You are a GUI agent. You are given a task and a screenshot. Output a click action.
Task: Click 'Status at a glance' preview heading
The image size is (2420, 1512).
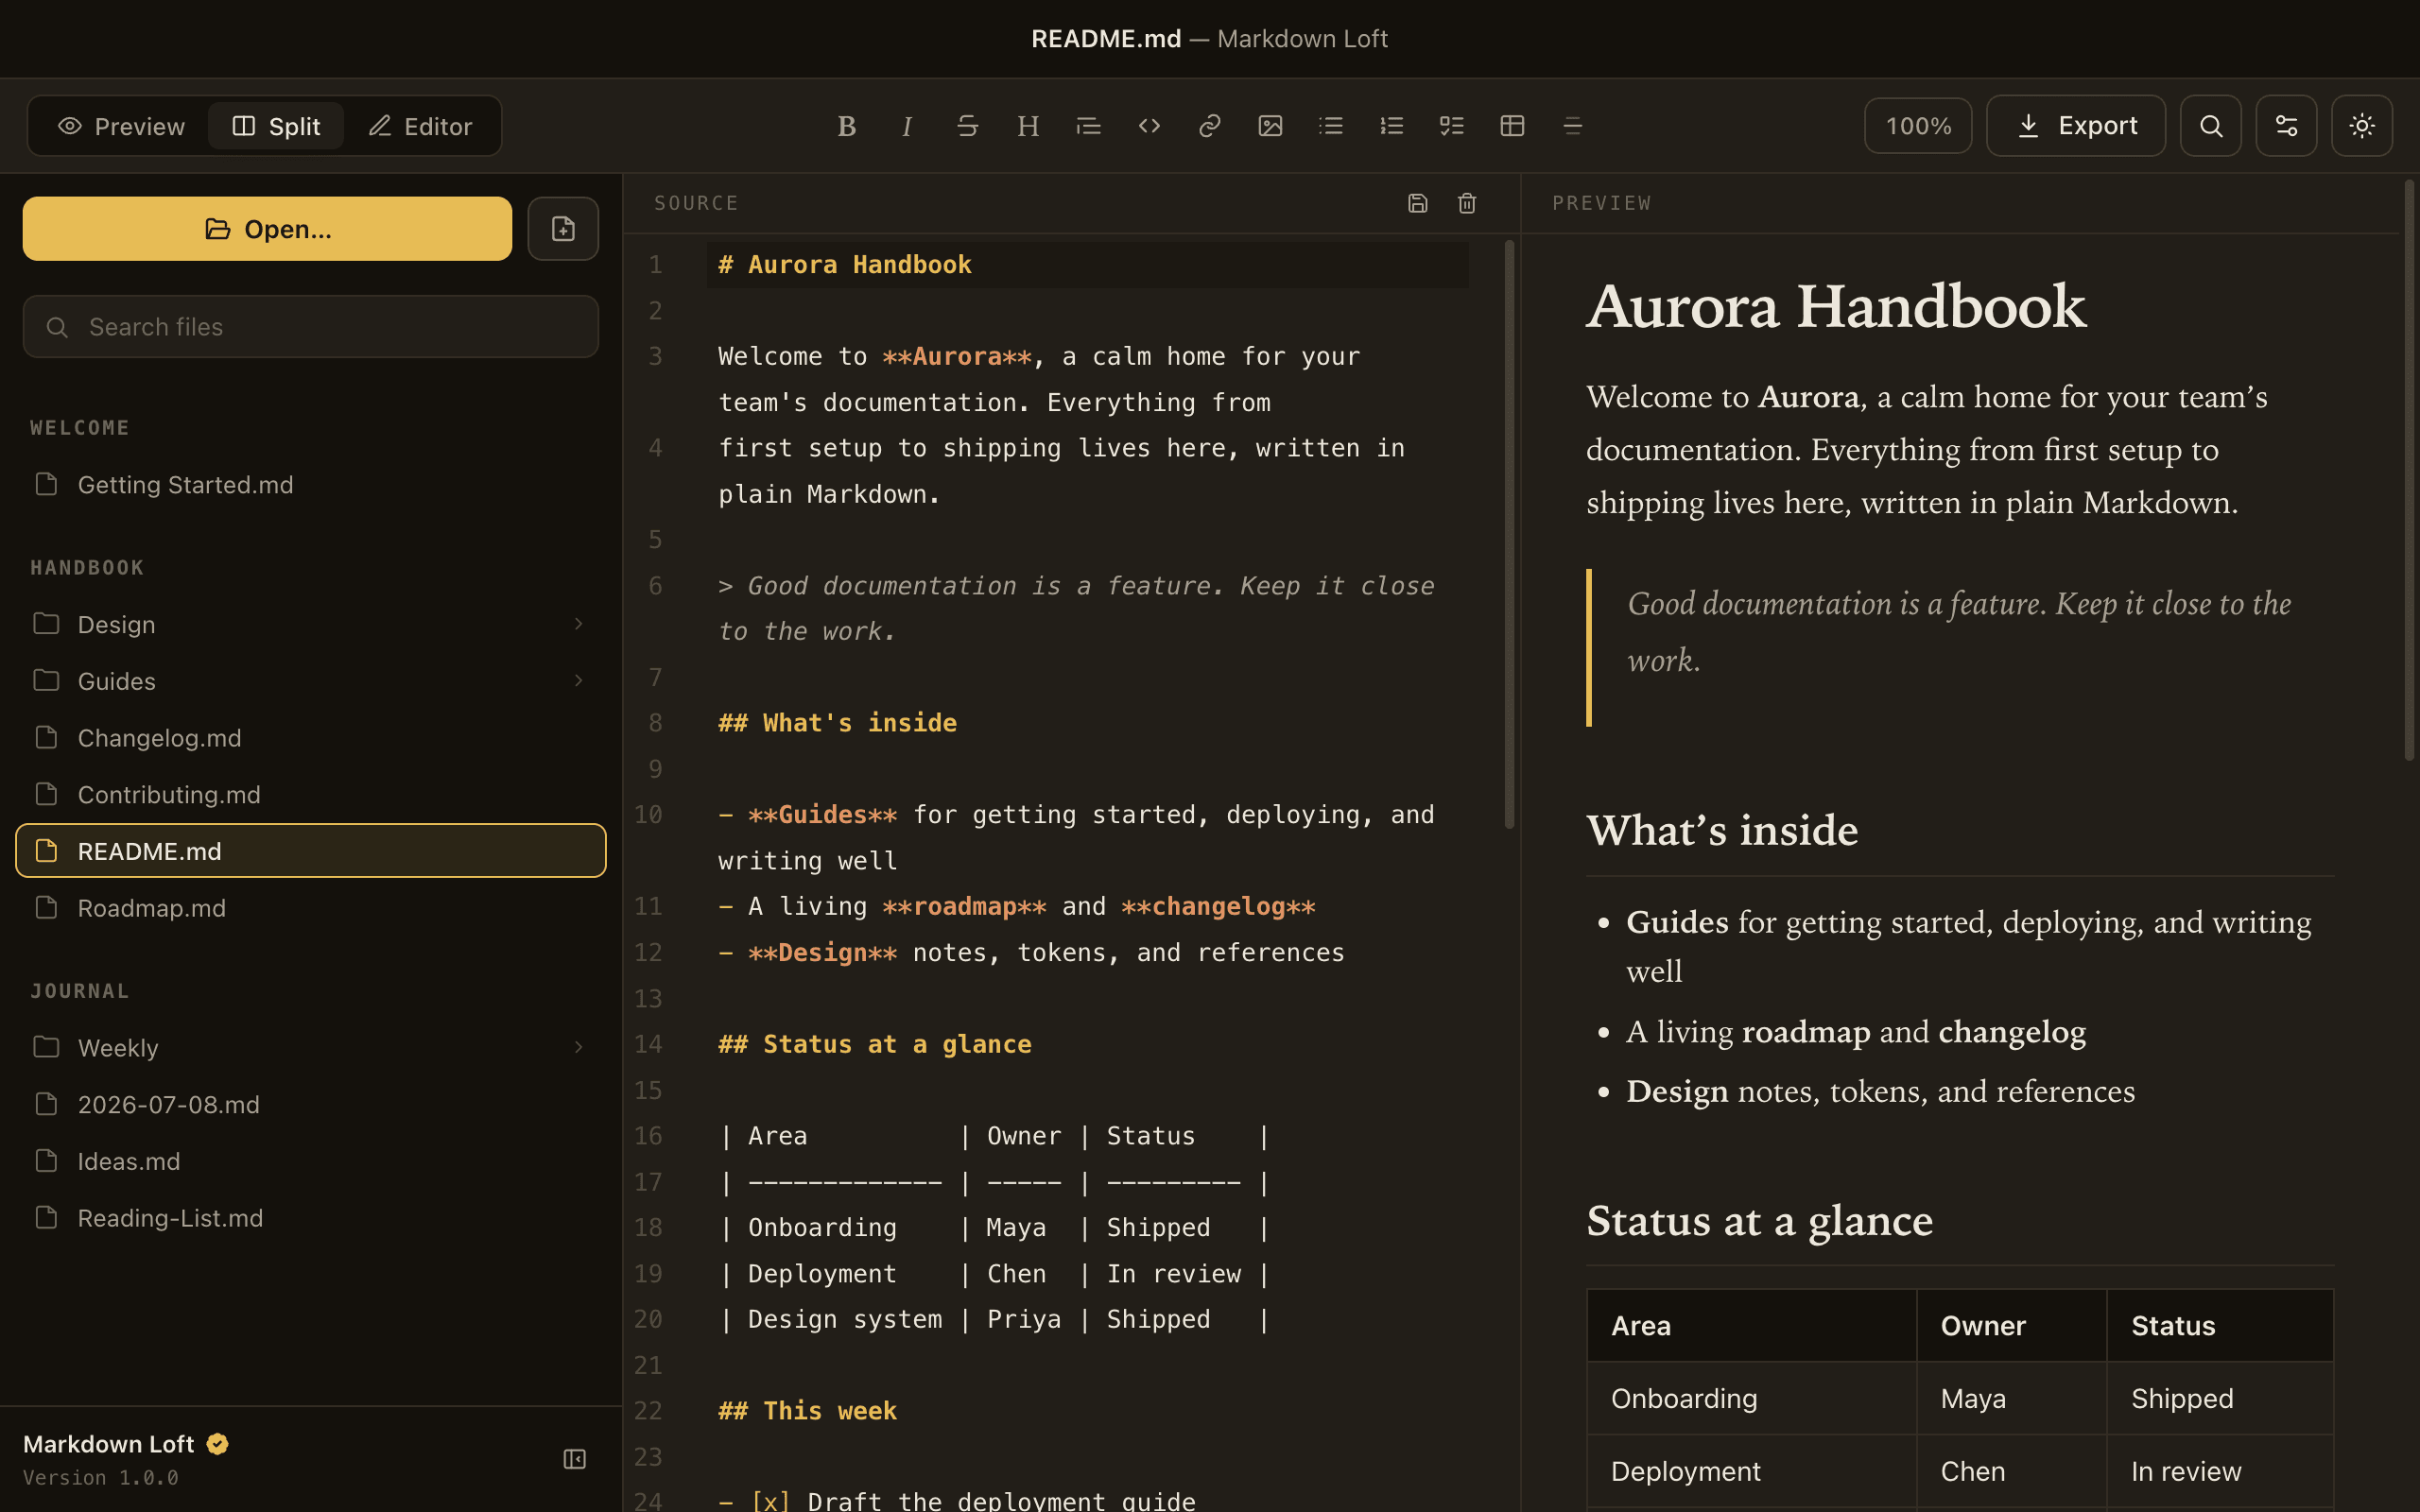[x=1759, y=1221]
